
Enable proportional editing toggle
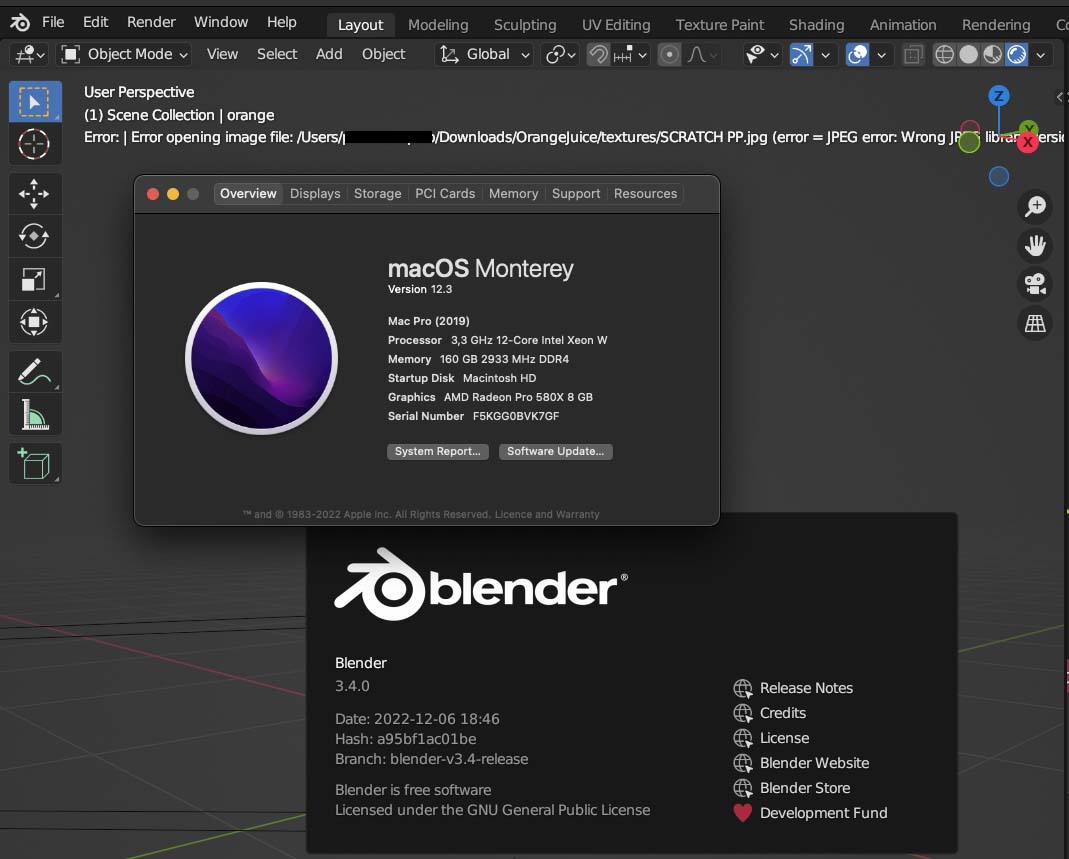[670, 55]
